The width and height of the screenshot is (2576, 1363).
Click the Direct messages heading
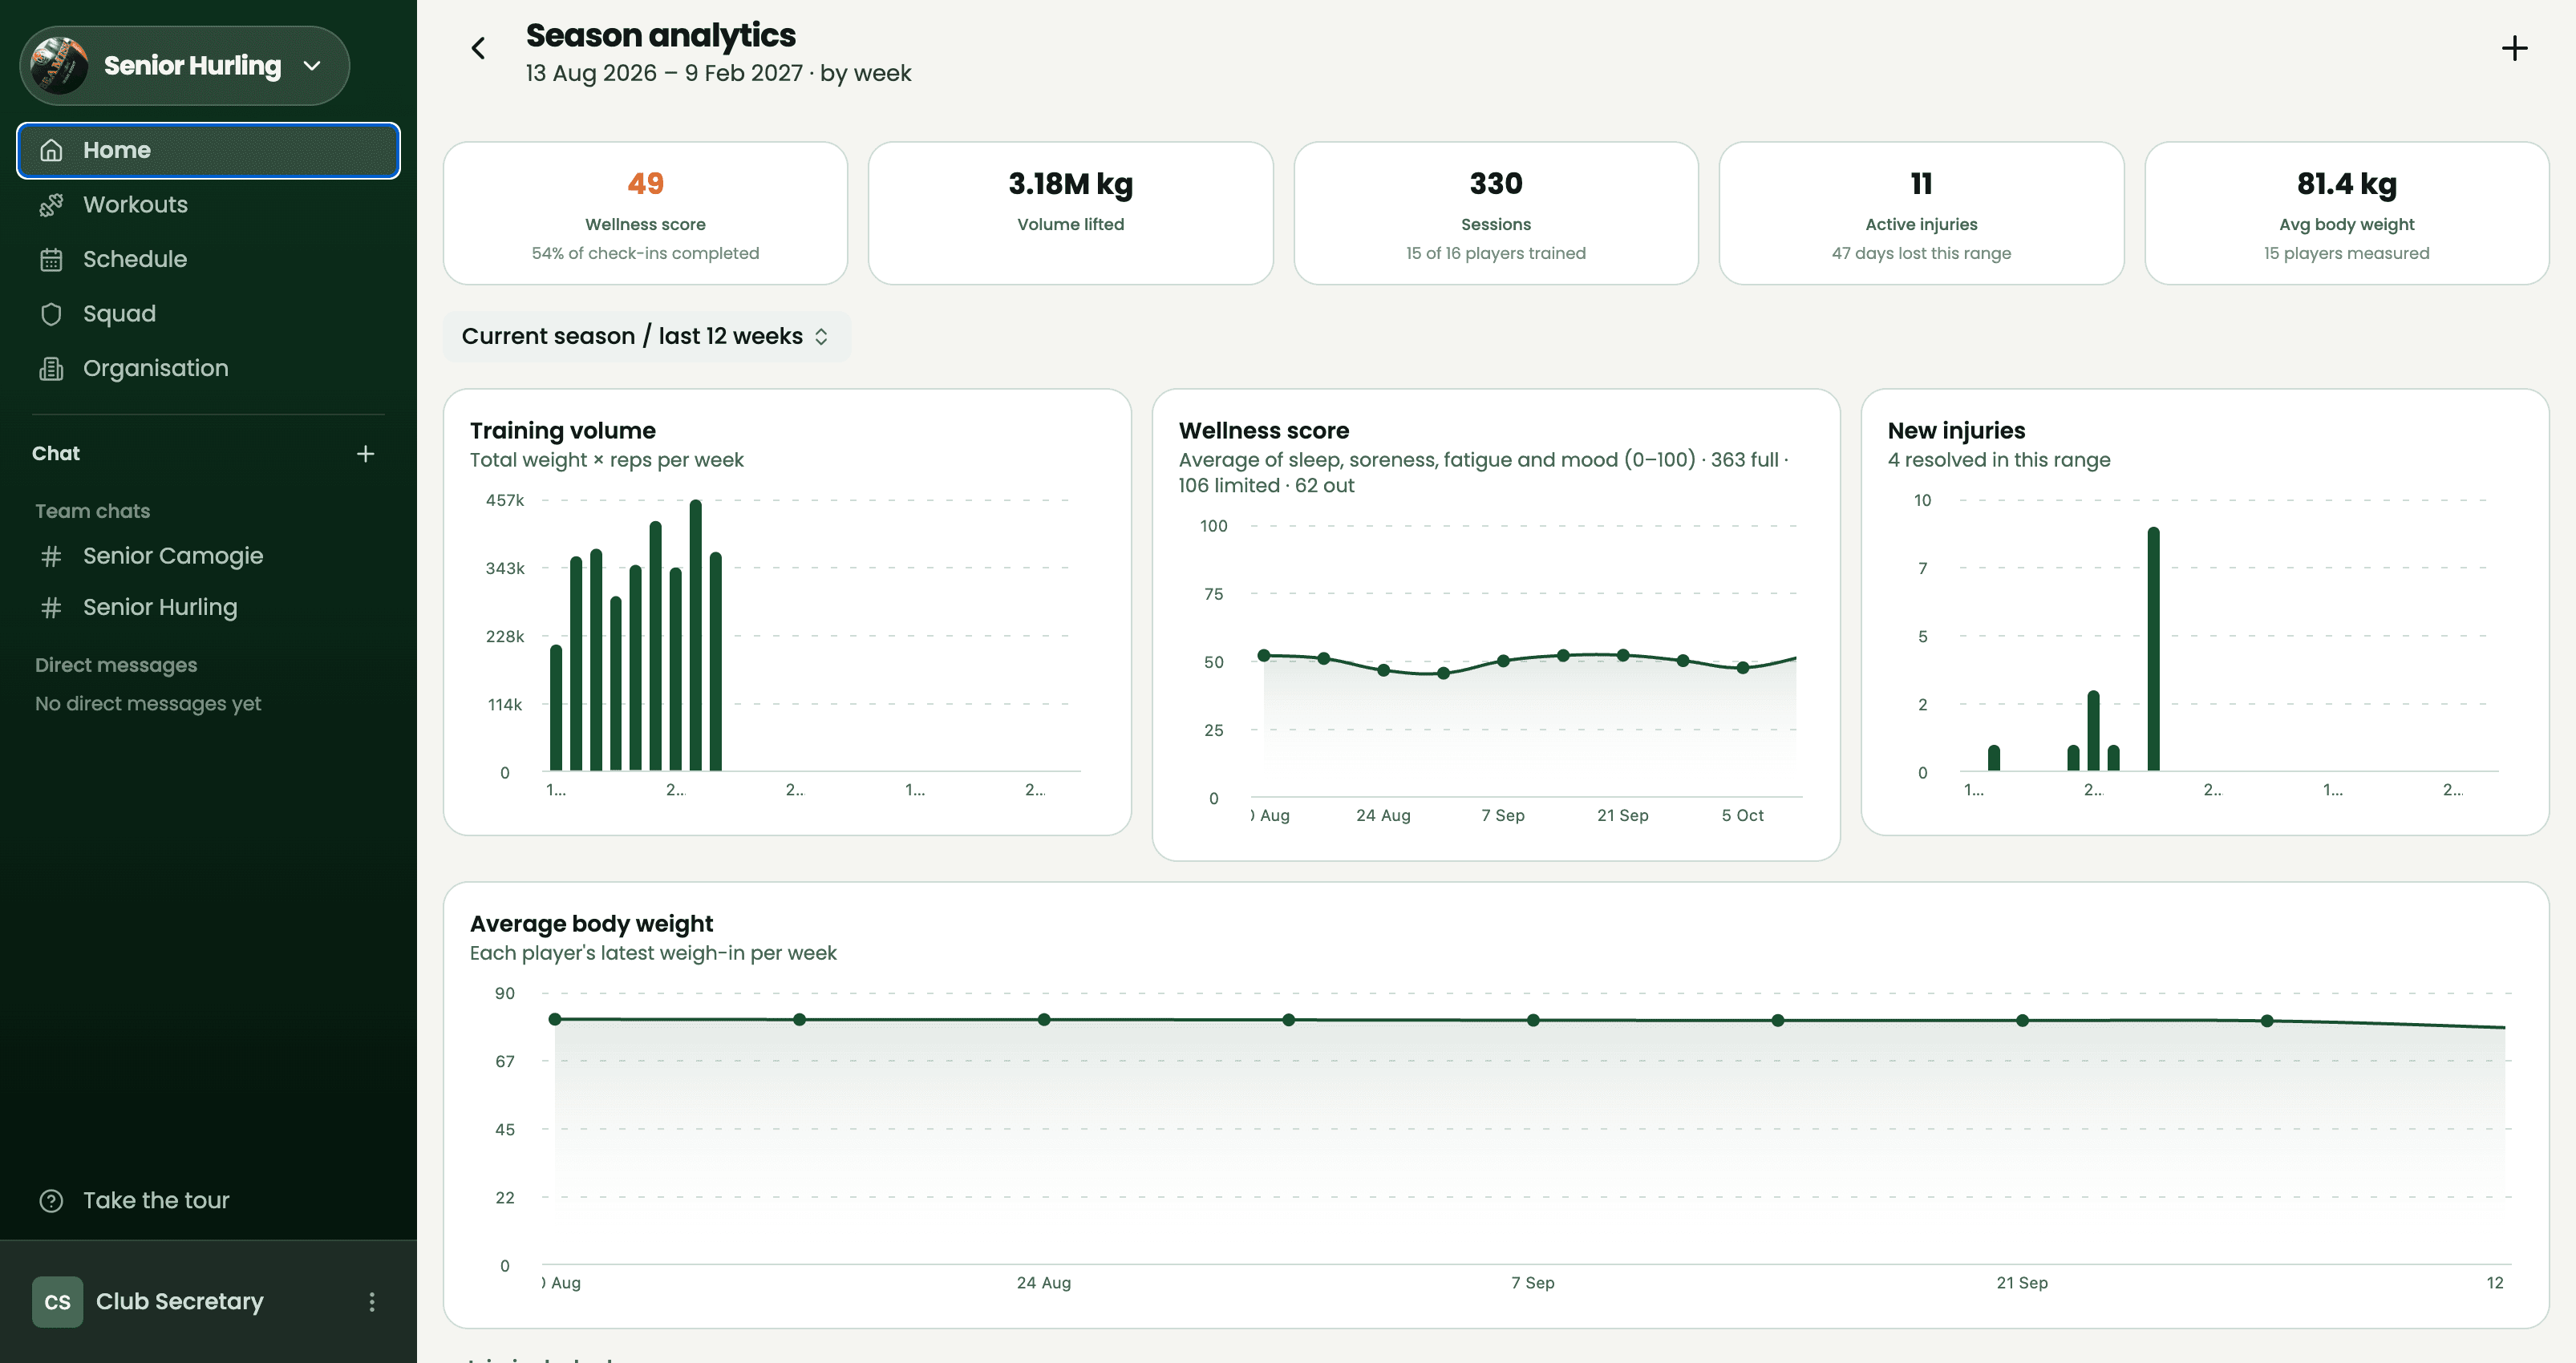116,665
